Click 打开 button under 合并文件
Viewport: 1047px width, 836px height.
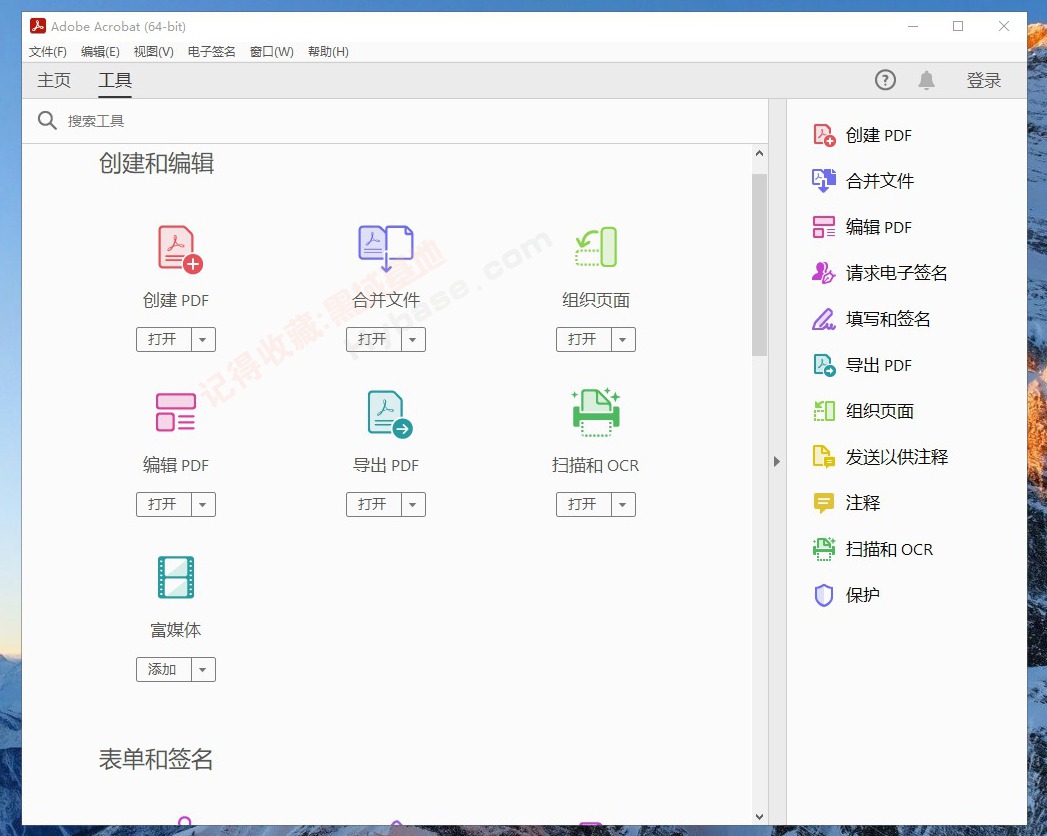[373, 339]
